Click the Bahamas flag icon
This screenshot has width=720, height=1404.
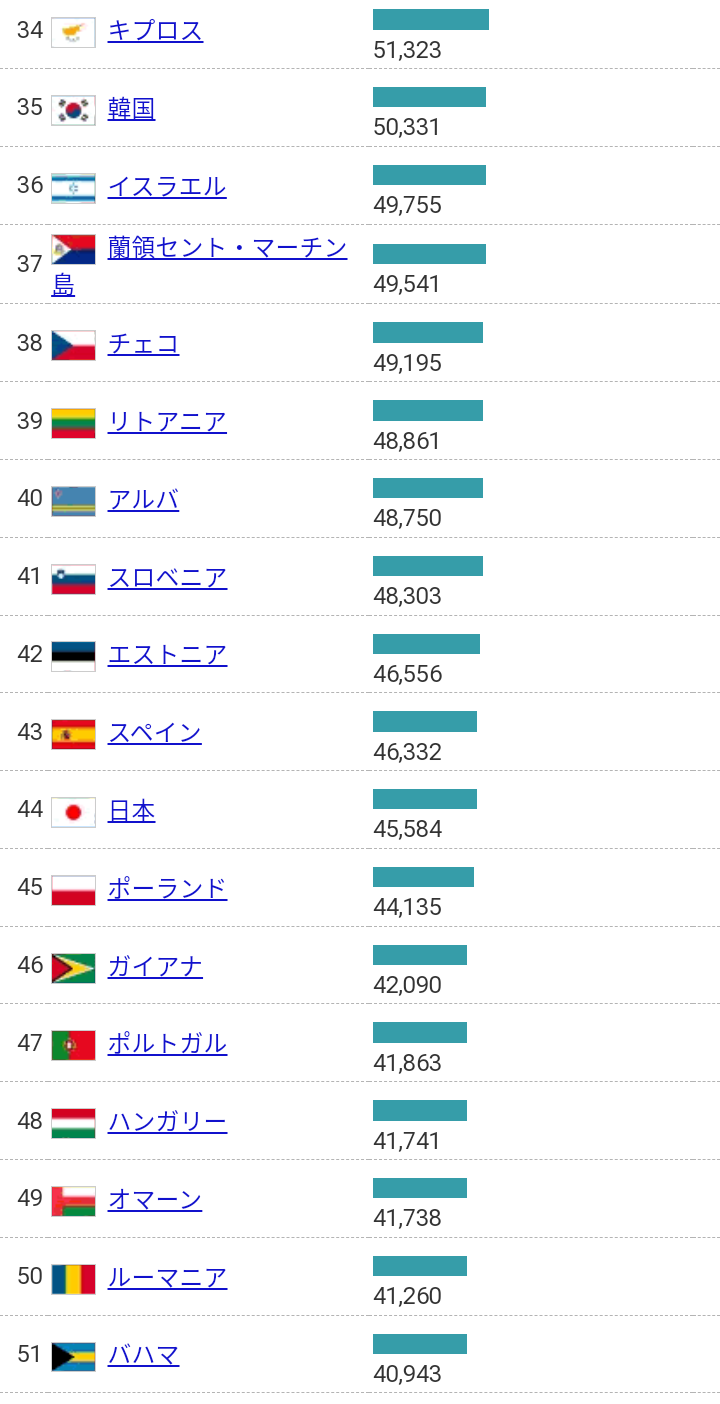[x=73, y=1357]
